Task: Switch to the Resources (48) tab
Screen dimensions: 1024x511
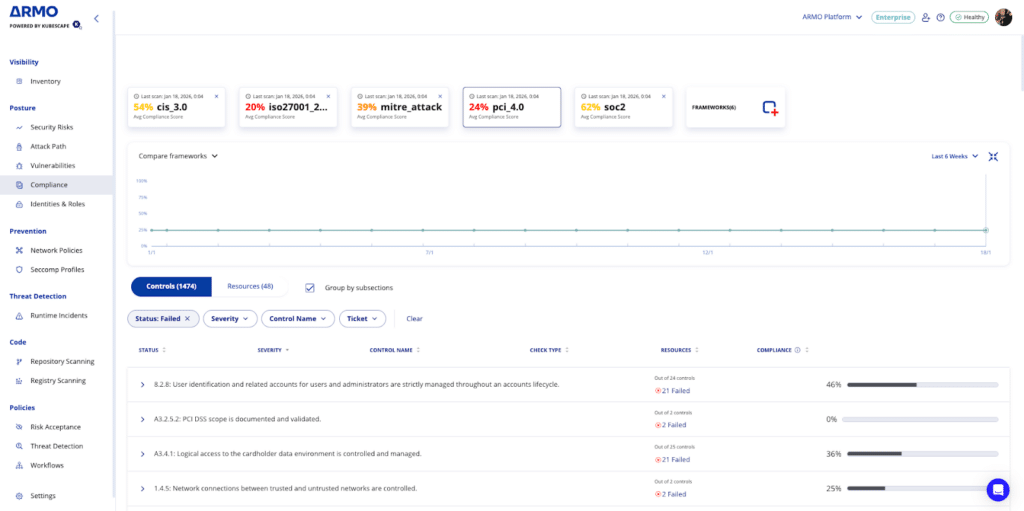Action: [250, 287]
